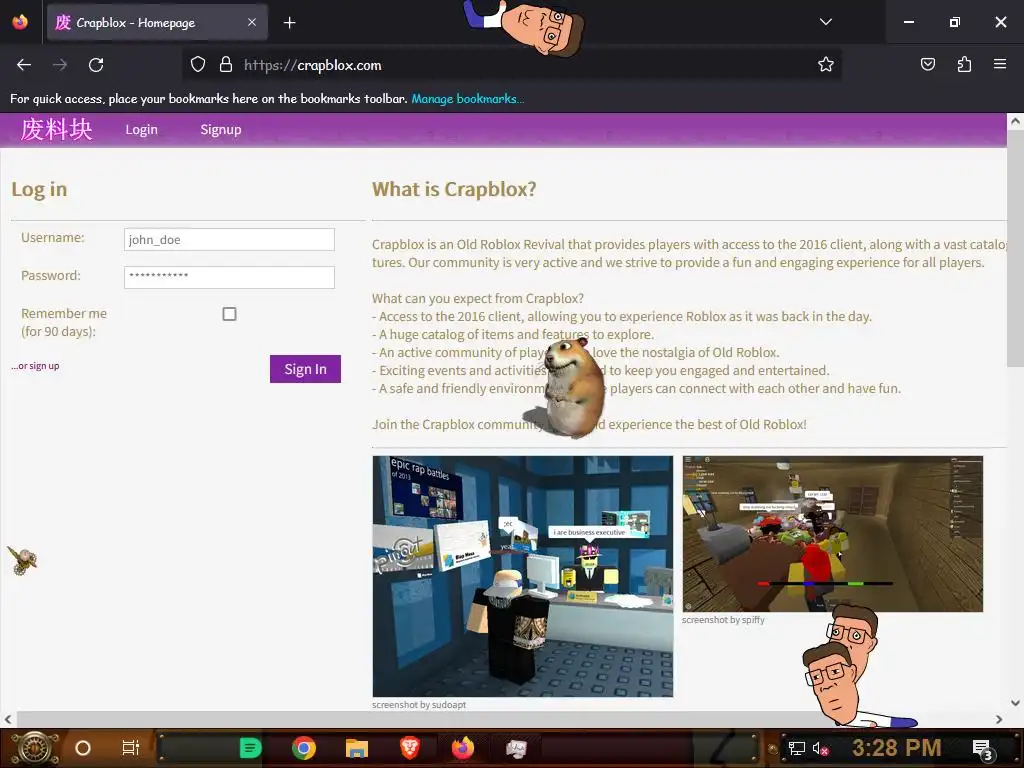Click the horizontal scrollbar left arrow
Image resolution: width=1024 pixels, height=768 pixels.
(x=8, y=719)
